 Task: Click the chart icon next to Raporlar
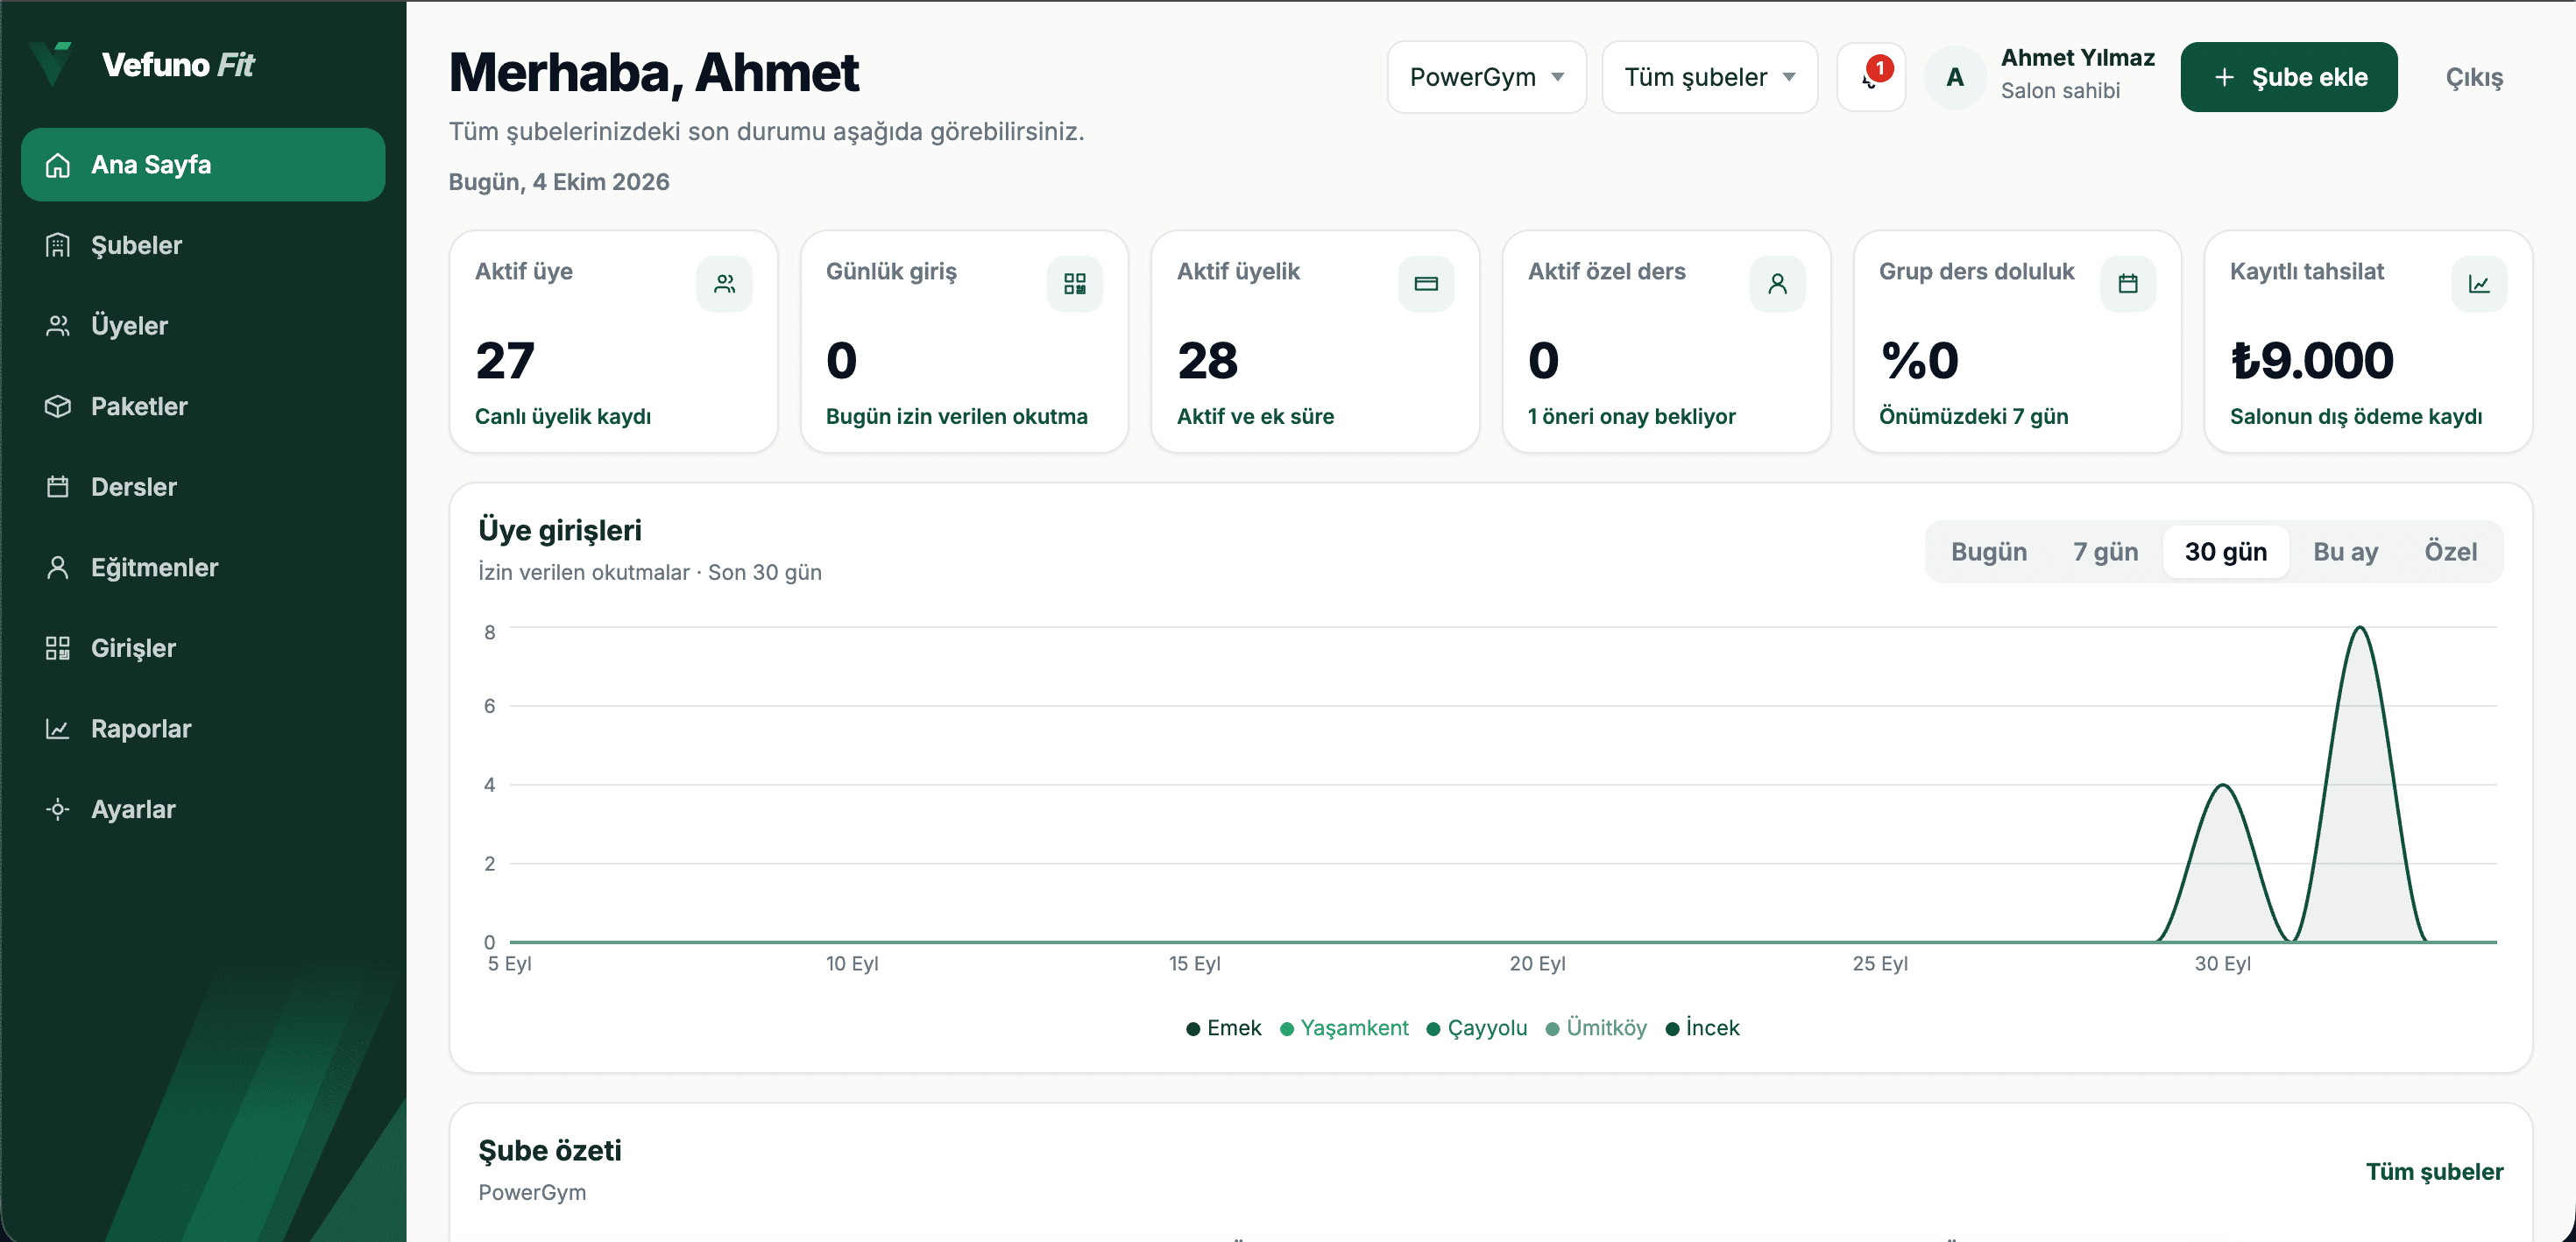58,729
